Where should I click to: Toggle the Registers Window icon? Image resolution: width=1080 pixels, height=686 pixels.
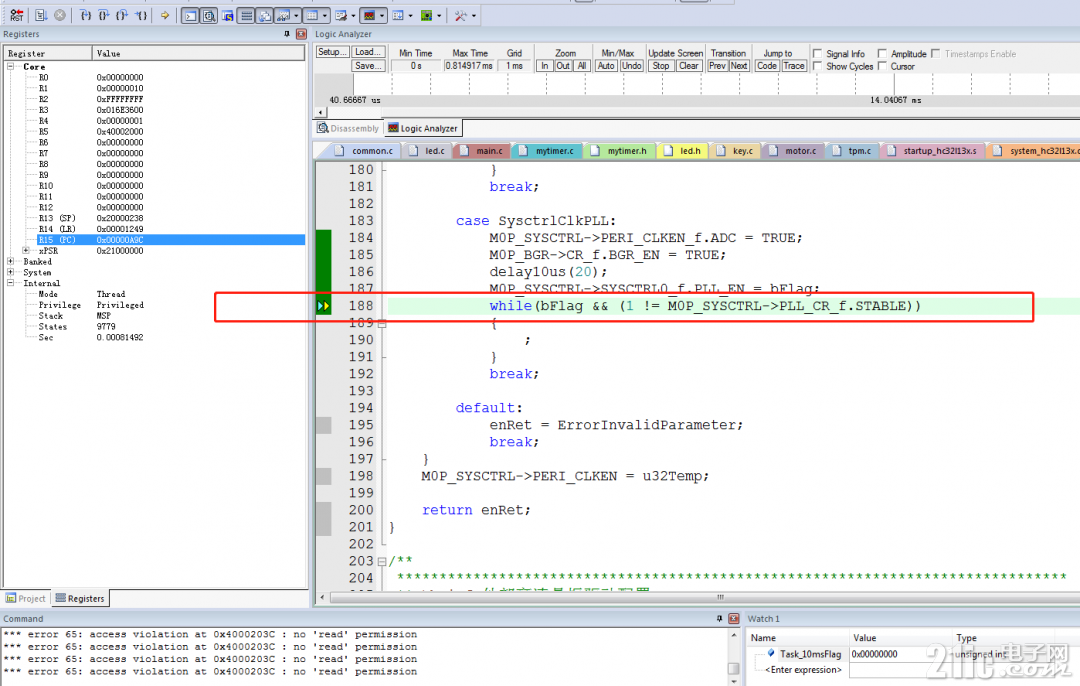tap(246, 15)
